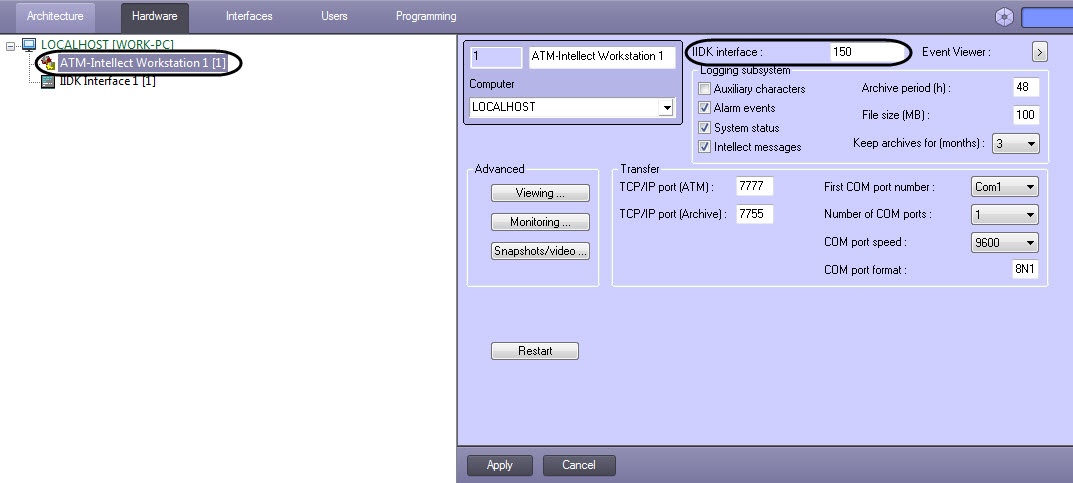Select LOCALHOST [WORK-PC] in tree
Image resolution: width=1073 pixels, height=483 pixels.
107,44
